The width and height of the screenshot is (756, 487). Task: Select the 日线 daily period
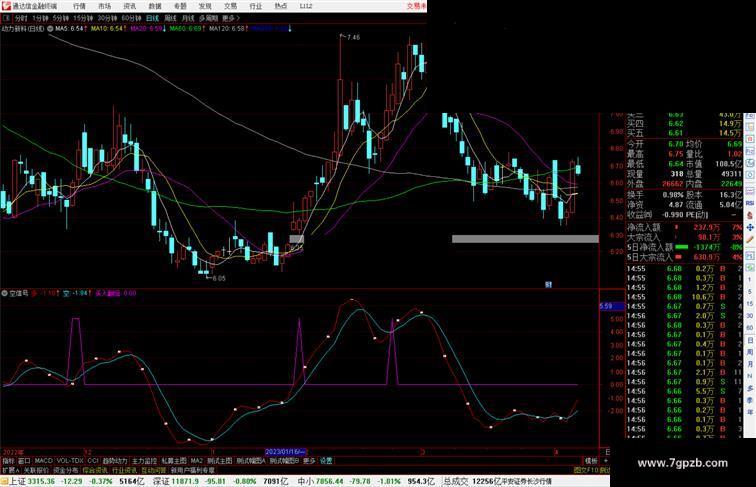[152, 18]
